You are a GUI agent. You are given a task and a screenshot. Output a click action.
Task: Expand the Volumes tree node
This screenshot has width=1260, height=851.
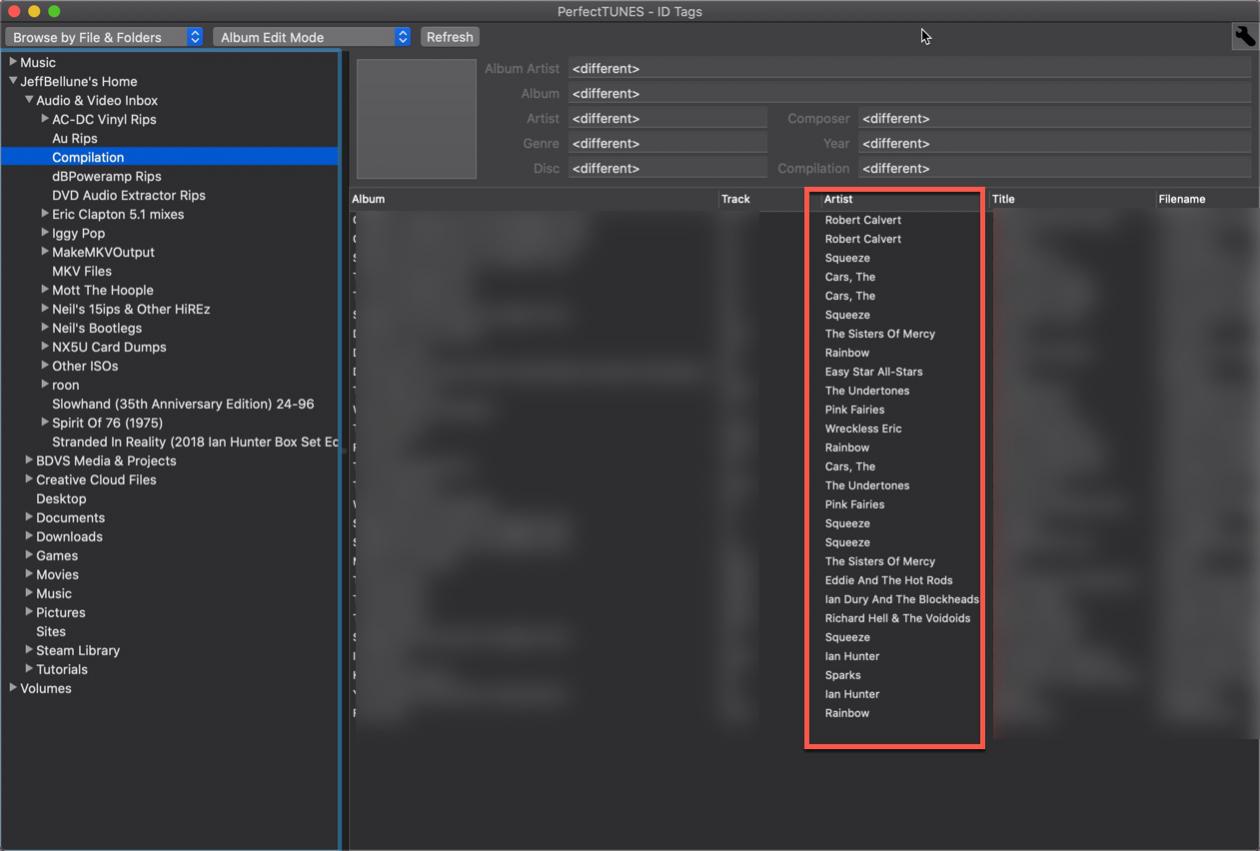tap(13, 688)
